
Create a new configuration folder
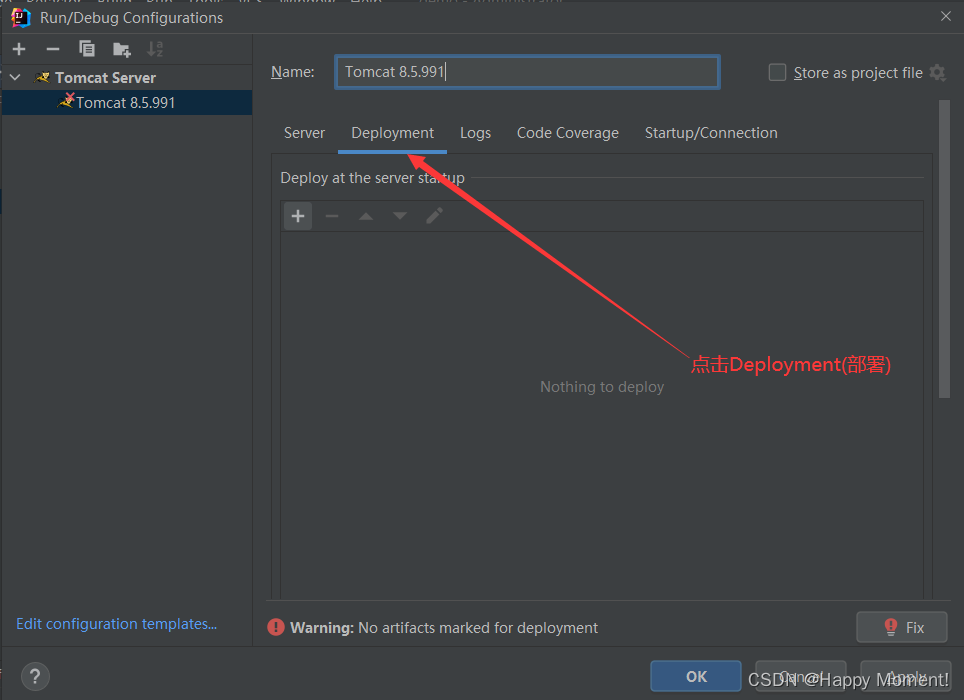tap(122, 49)
